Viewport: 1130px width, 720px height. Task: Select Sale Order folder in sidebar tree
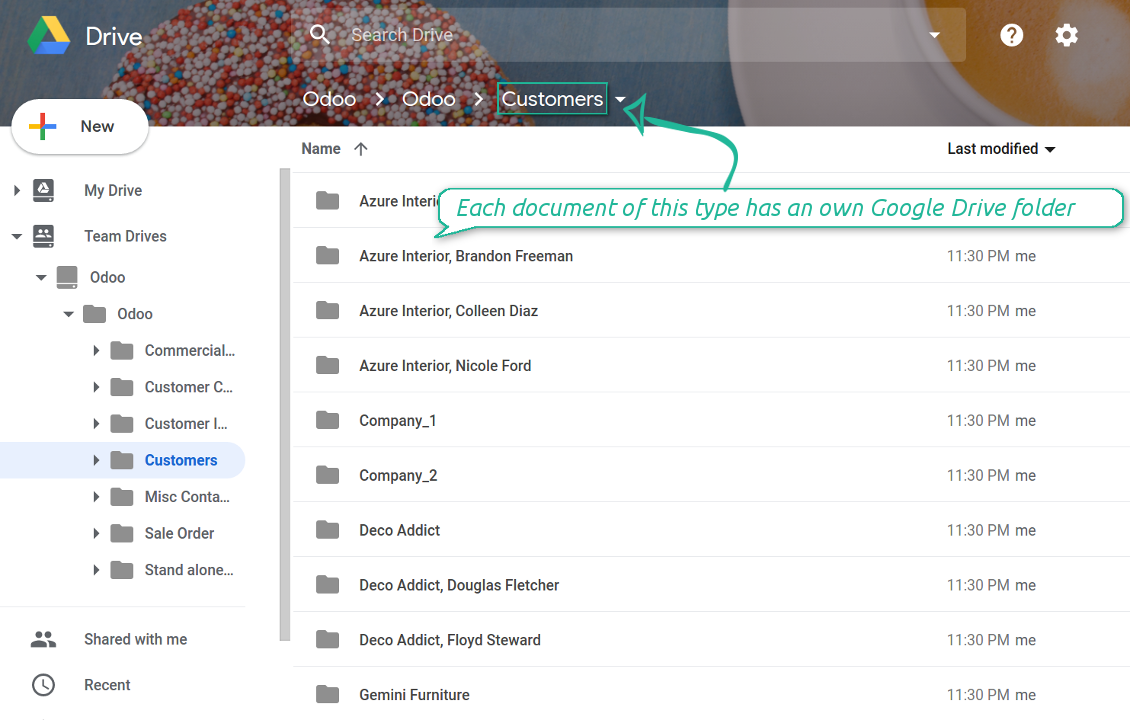[179, 533]
